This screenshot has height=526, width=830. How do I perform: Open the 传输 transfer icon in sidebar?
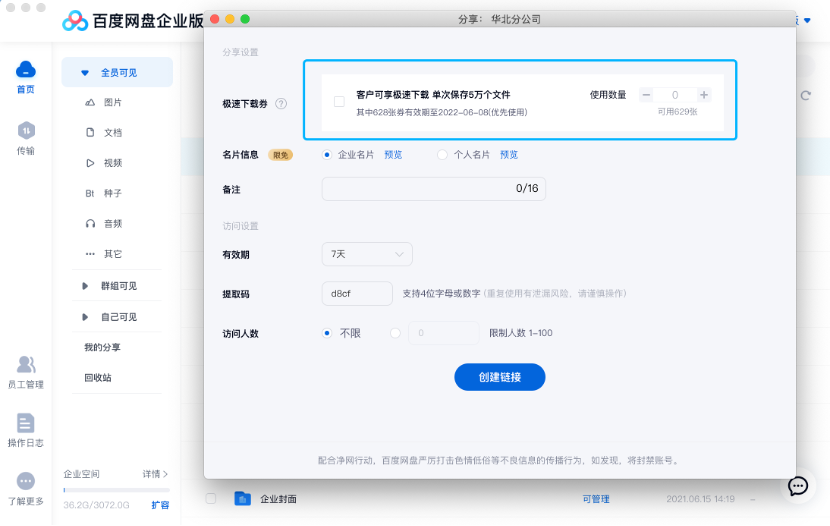pos(26,130)
